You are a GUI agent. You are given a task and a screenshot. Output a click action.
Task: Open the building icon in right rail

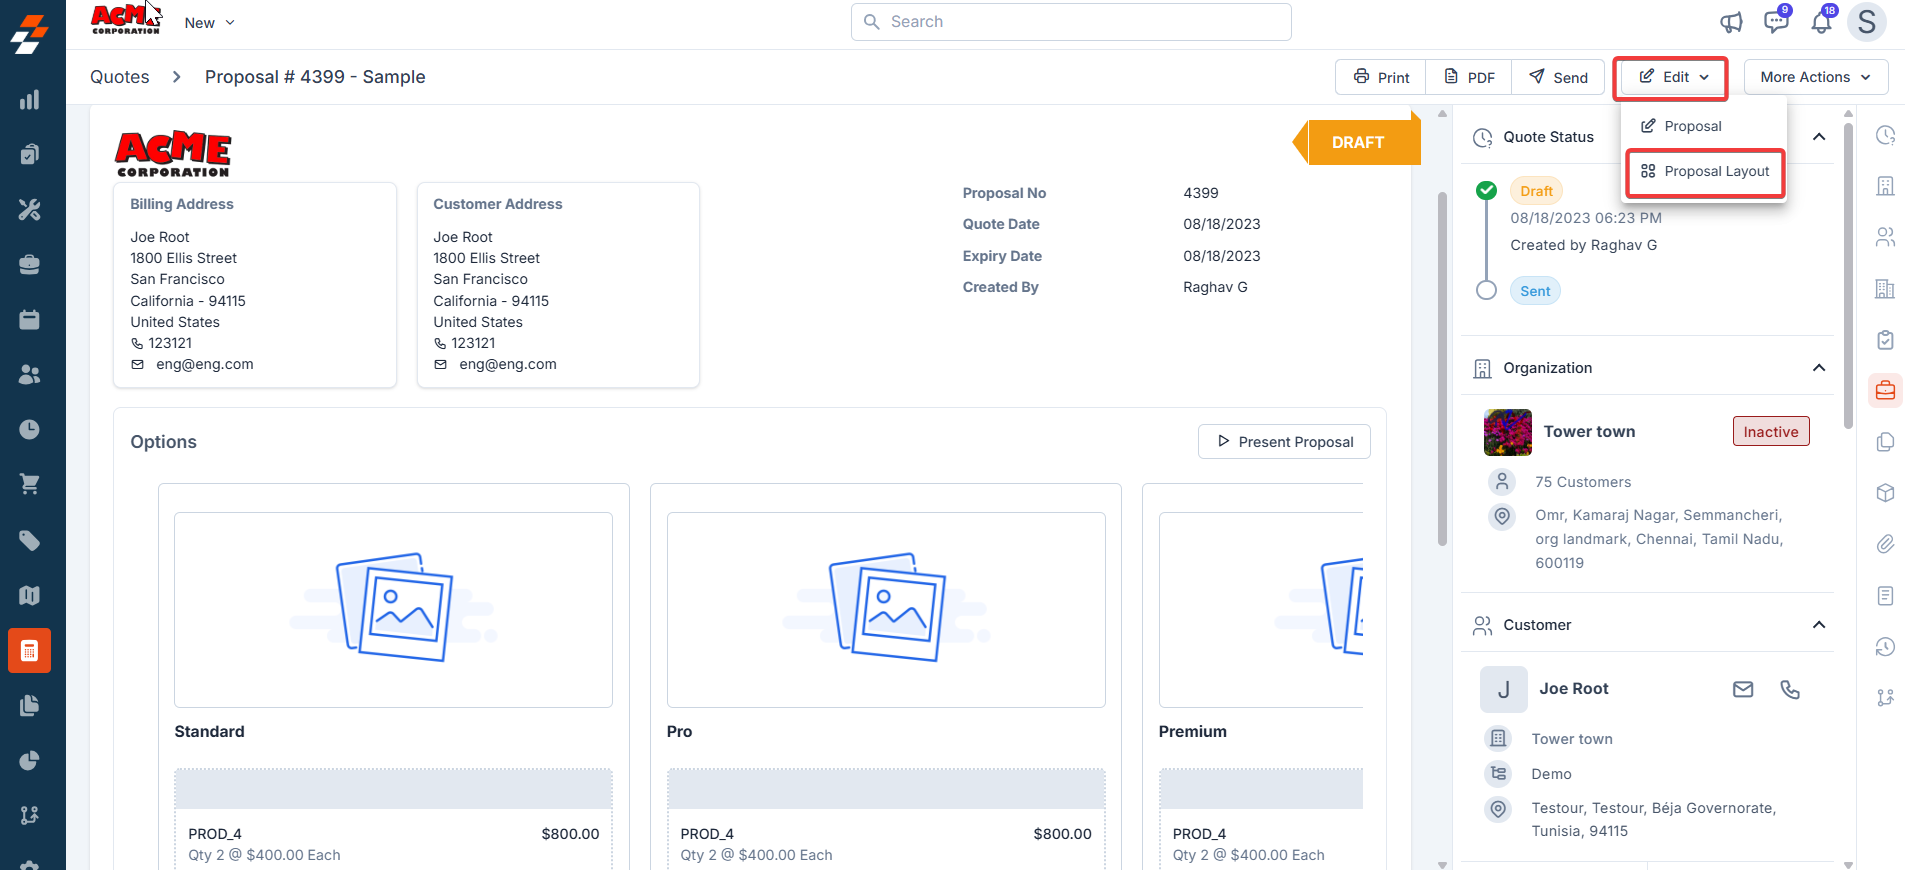coord(1885,186)
